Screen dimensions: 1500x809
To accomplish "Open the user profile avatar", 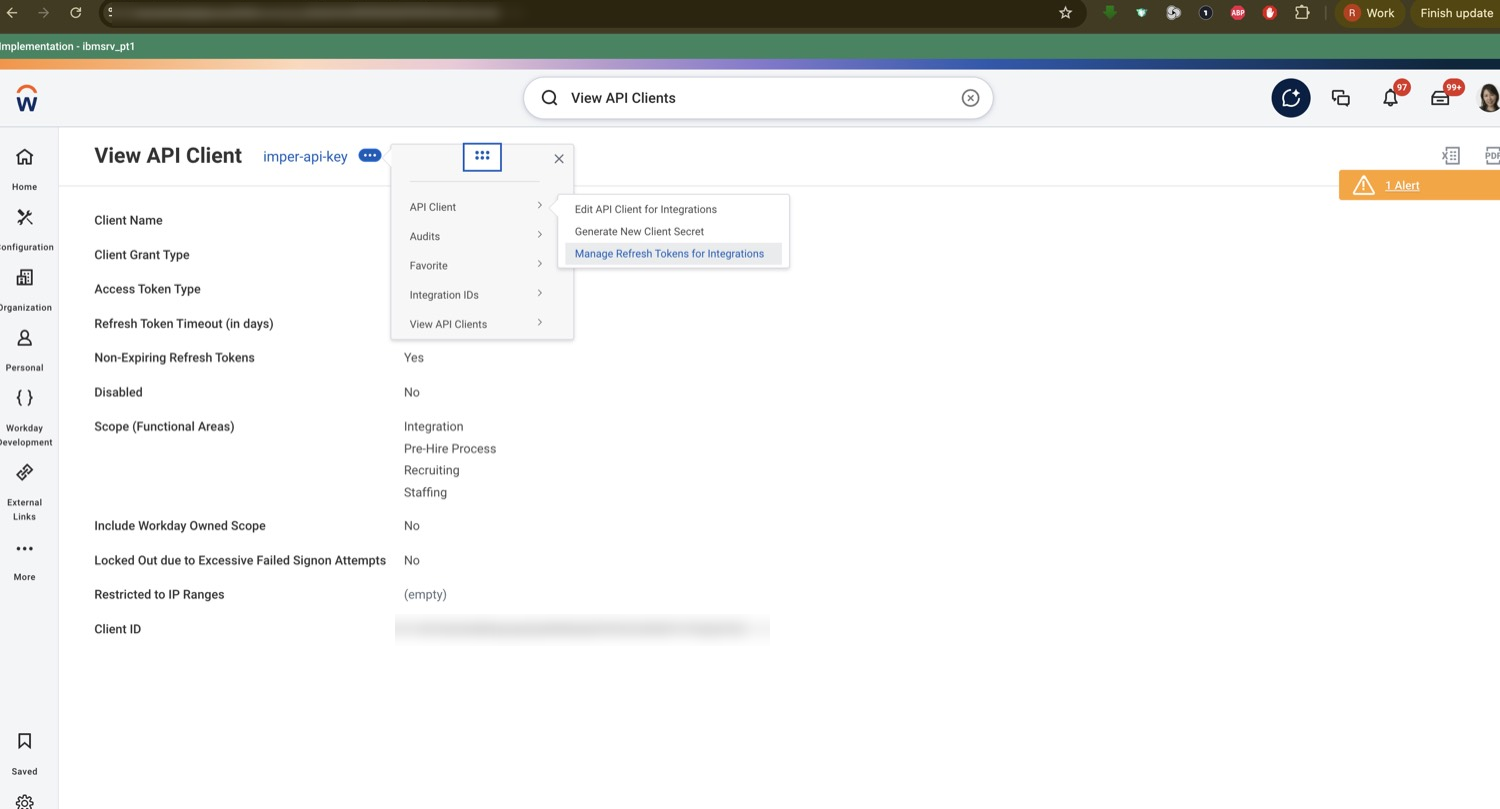I will [1489, 98].
